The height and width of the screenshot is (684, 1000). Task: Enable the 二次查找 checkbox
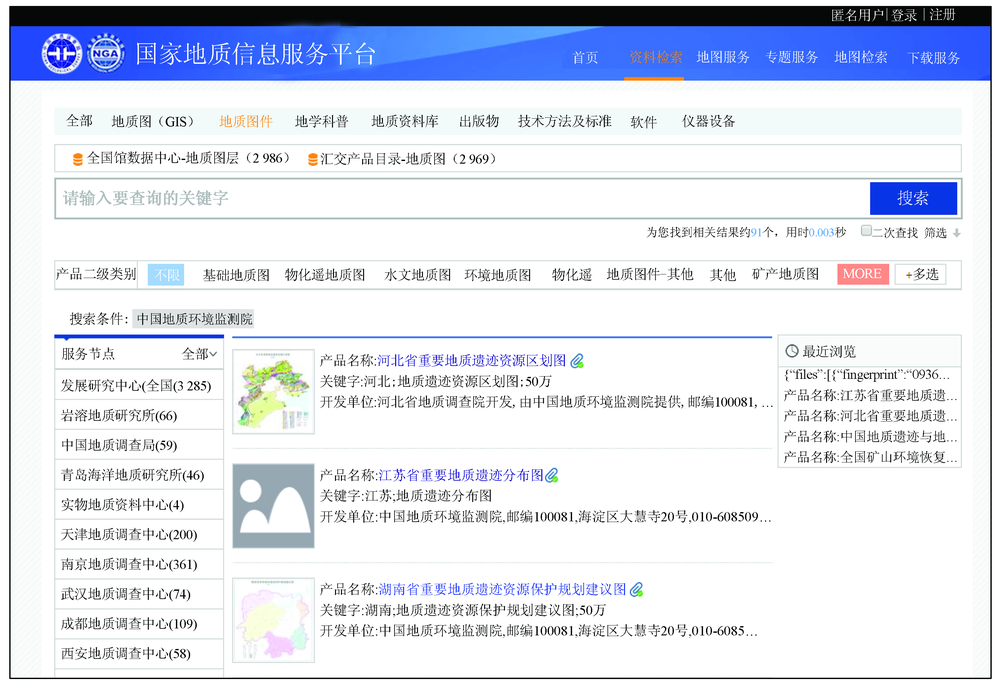(x=866, y=231)
